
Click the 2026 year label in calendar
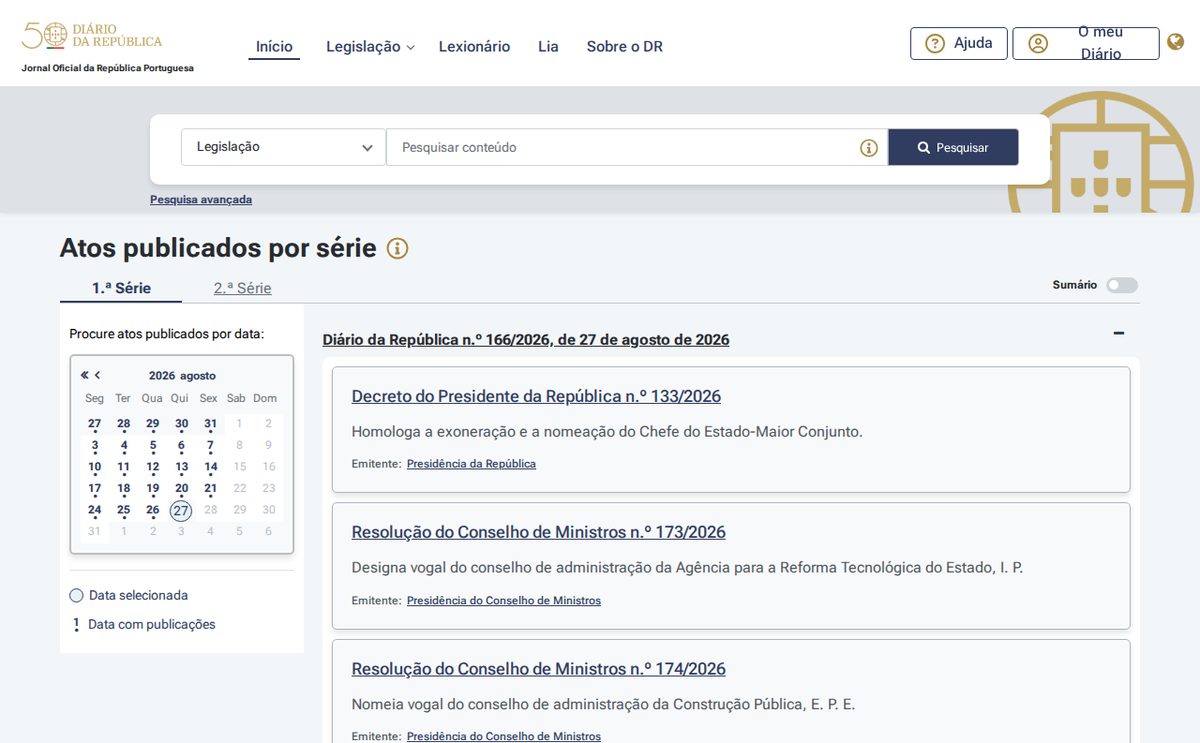[x=162, y=376]
